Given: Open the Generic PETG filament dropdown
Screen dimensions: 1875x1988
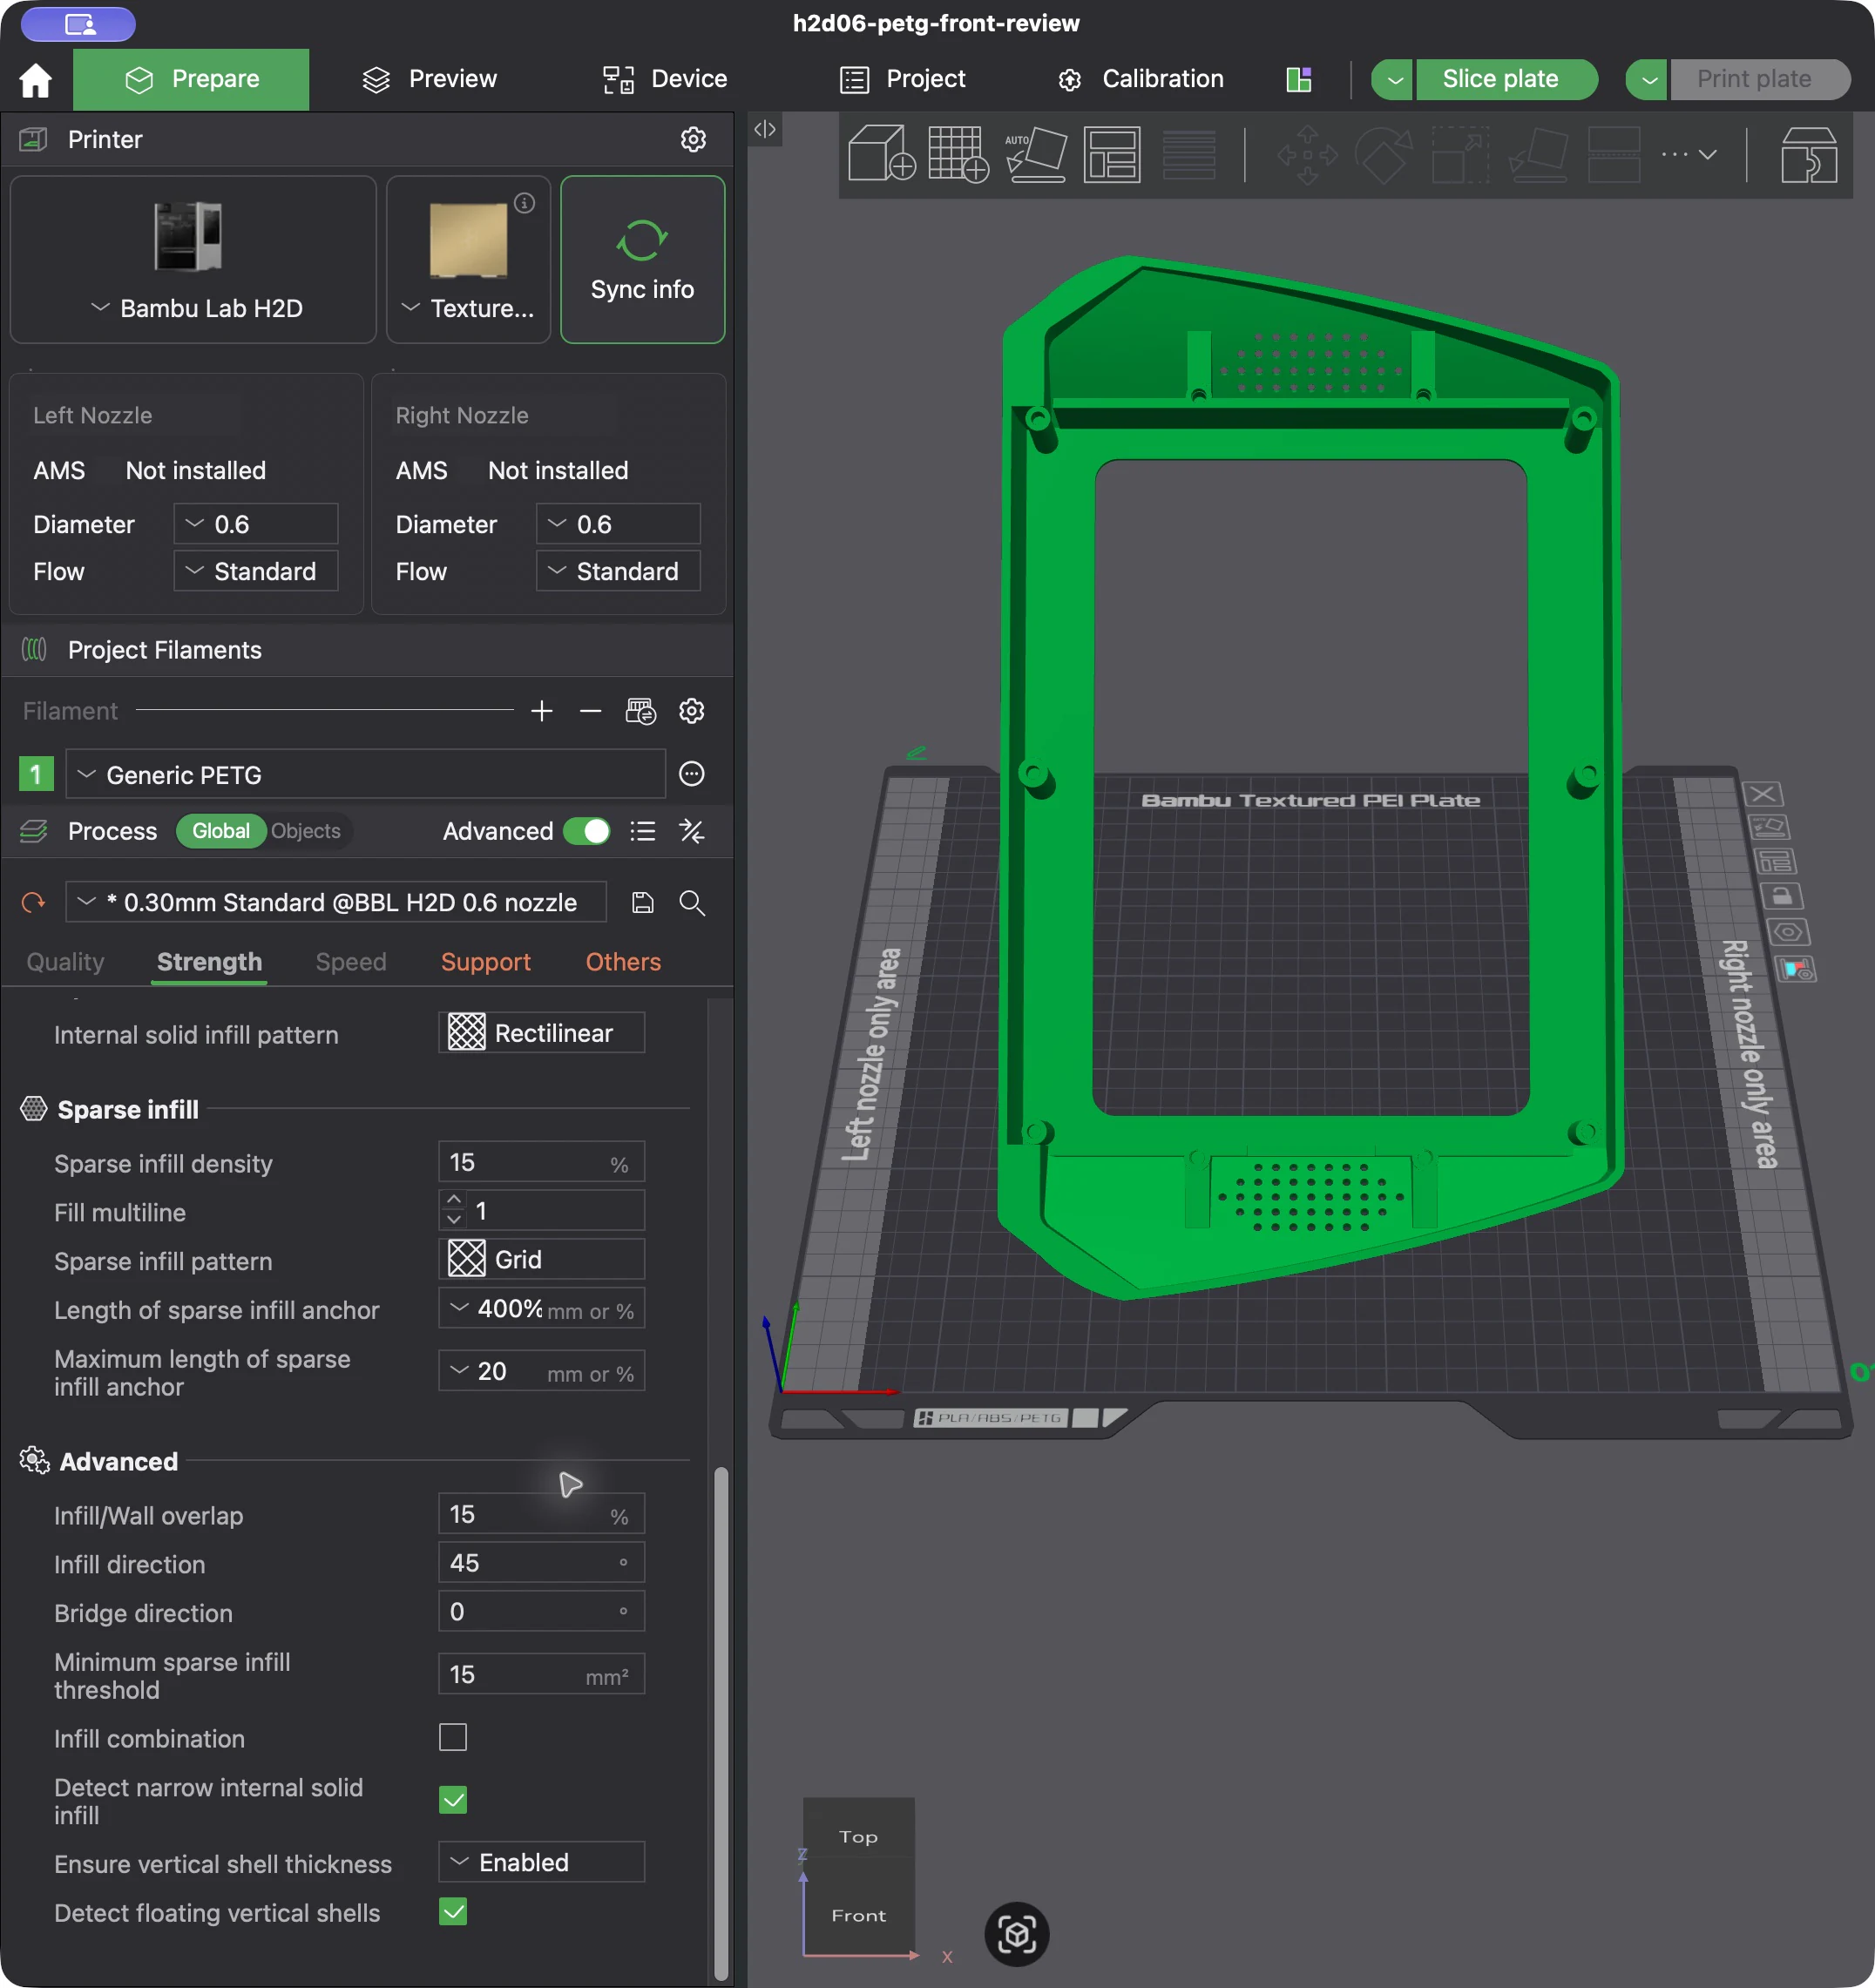Looking at the screenshot, I should [366, 775].
